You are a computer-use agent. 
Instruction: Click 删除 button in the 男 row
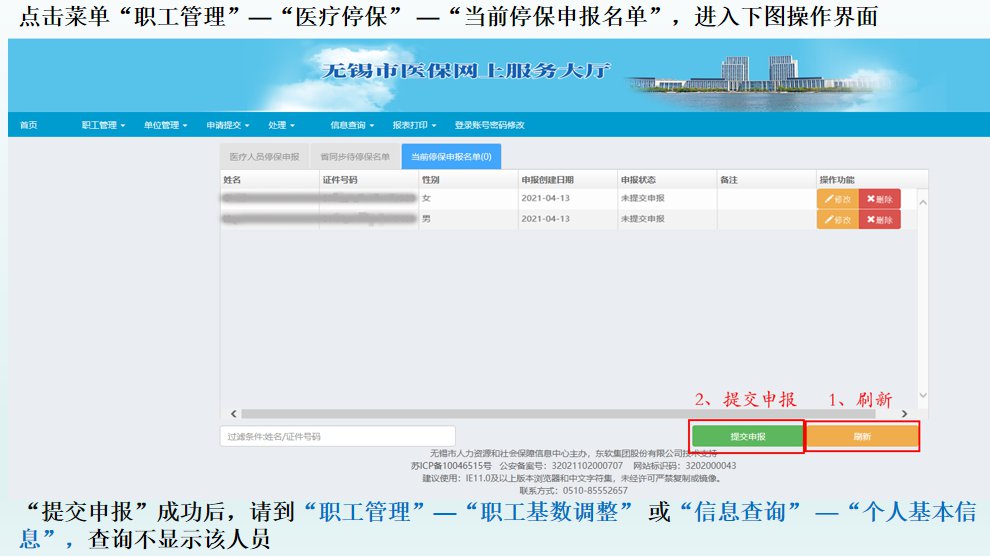coord(880,219)
